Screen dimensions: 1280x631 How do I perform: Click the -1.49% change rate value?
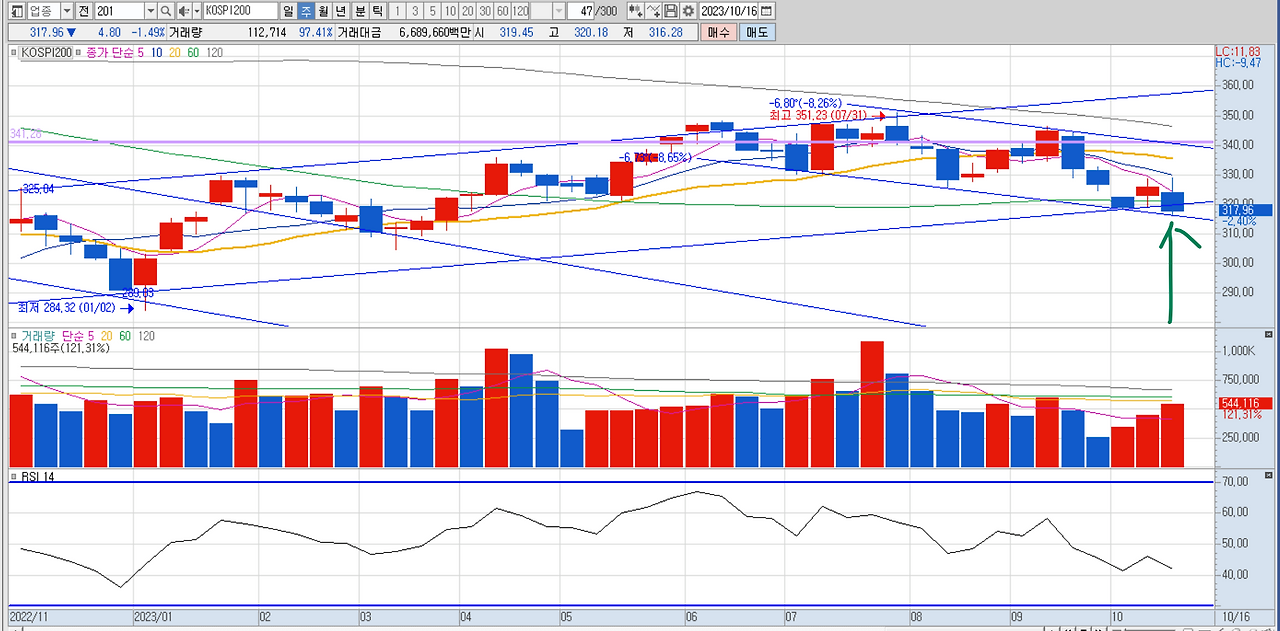(148, 32)
